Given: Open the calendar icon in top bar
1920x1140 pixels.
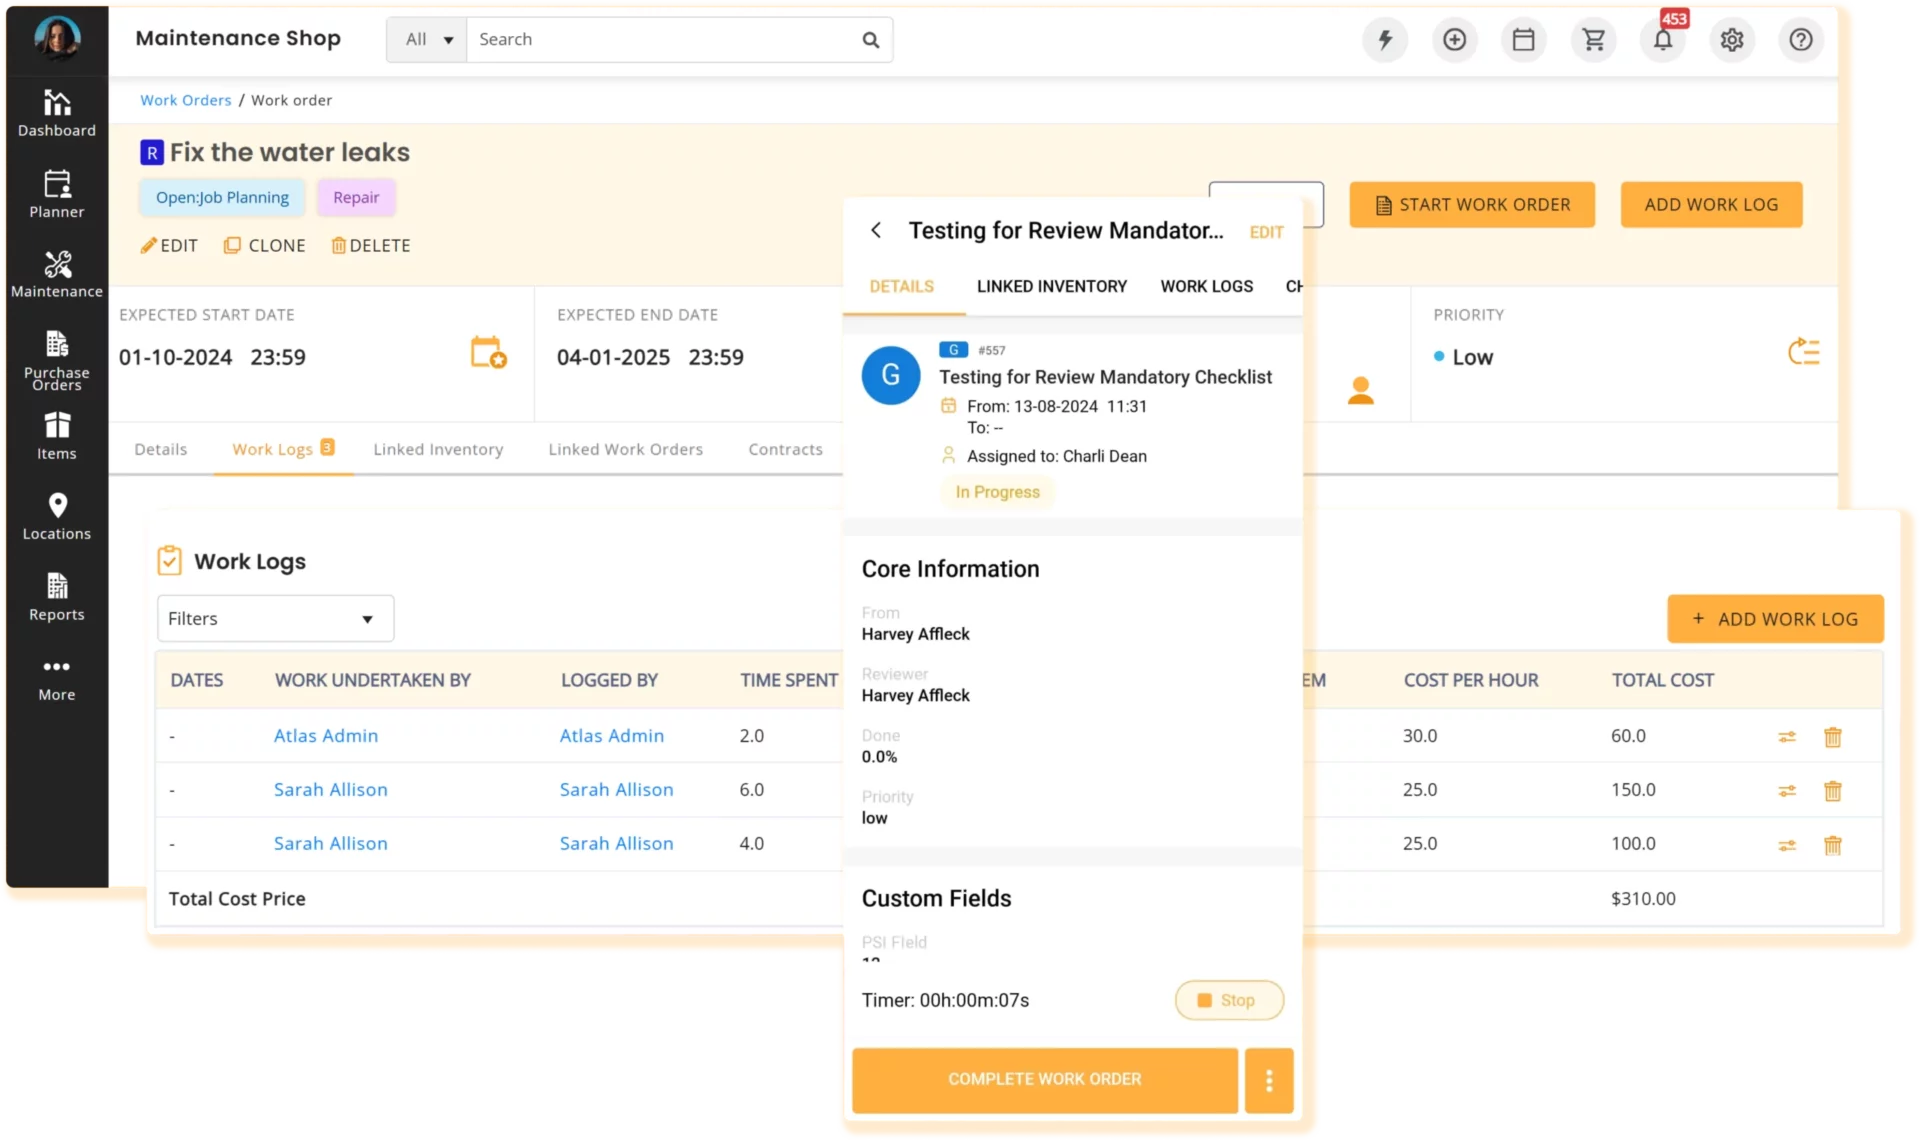Looking at the screenshot, I should tap(1523, 40).
